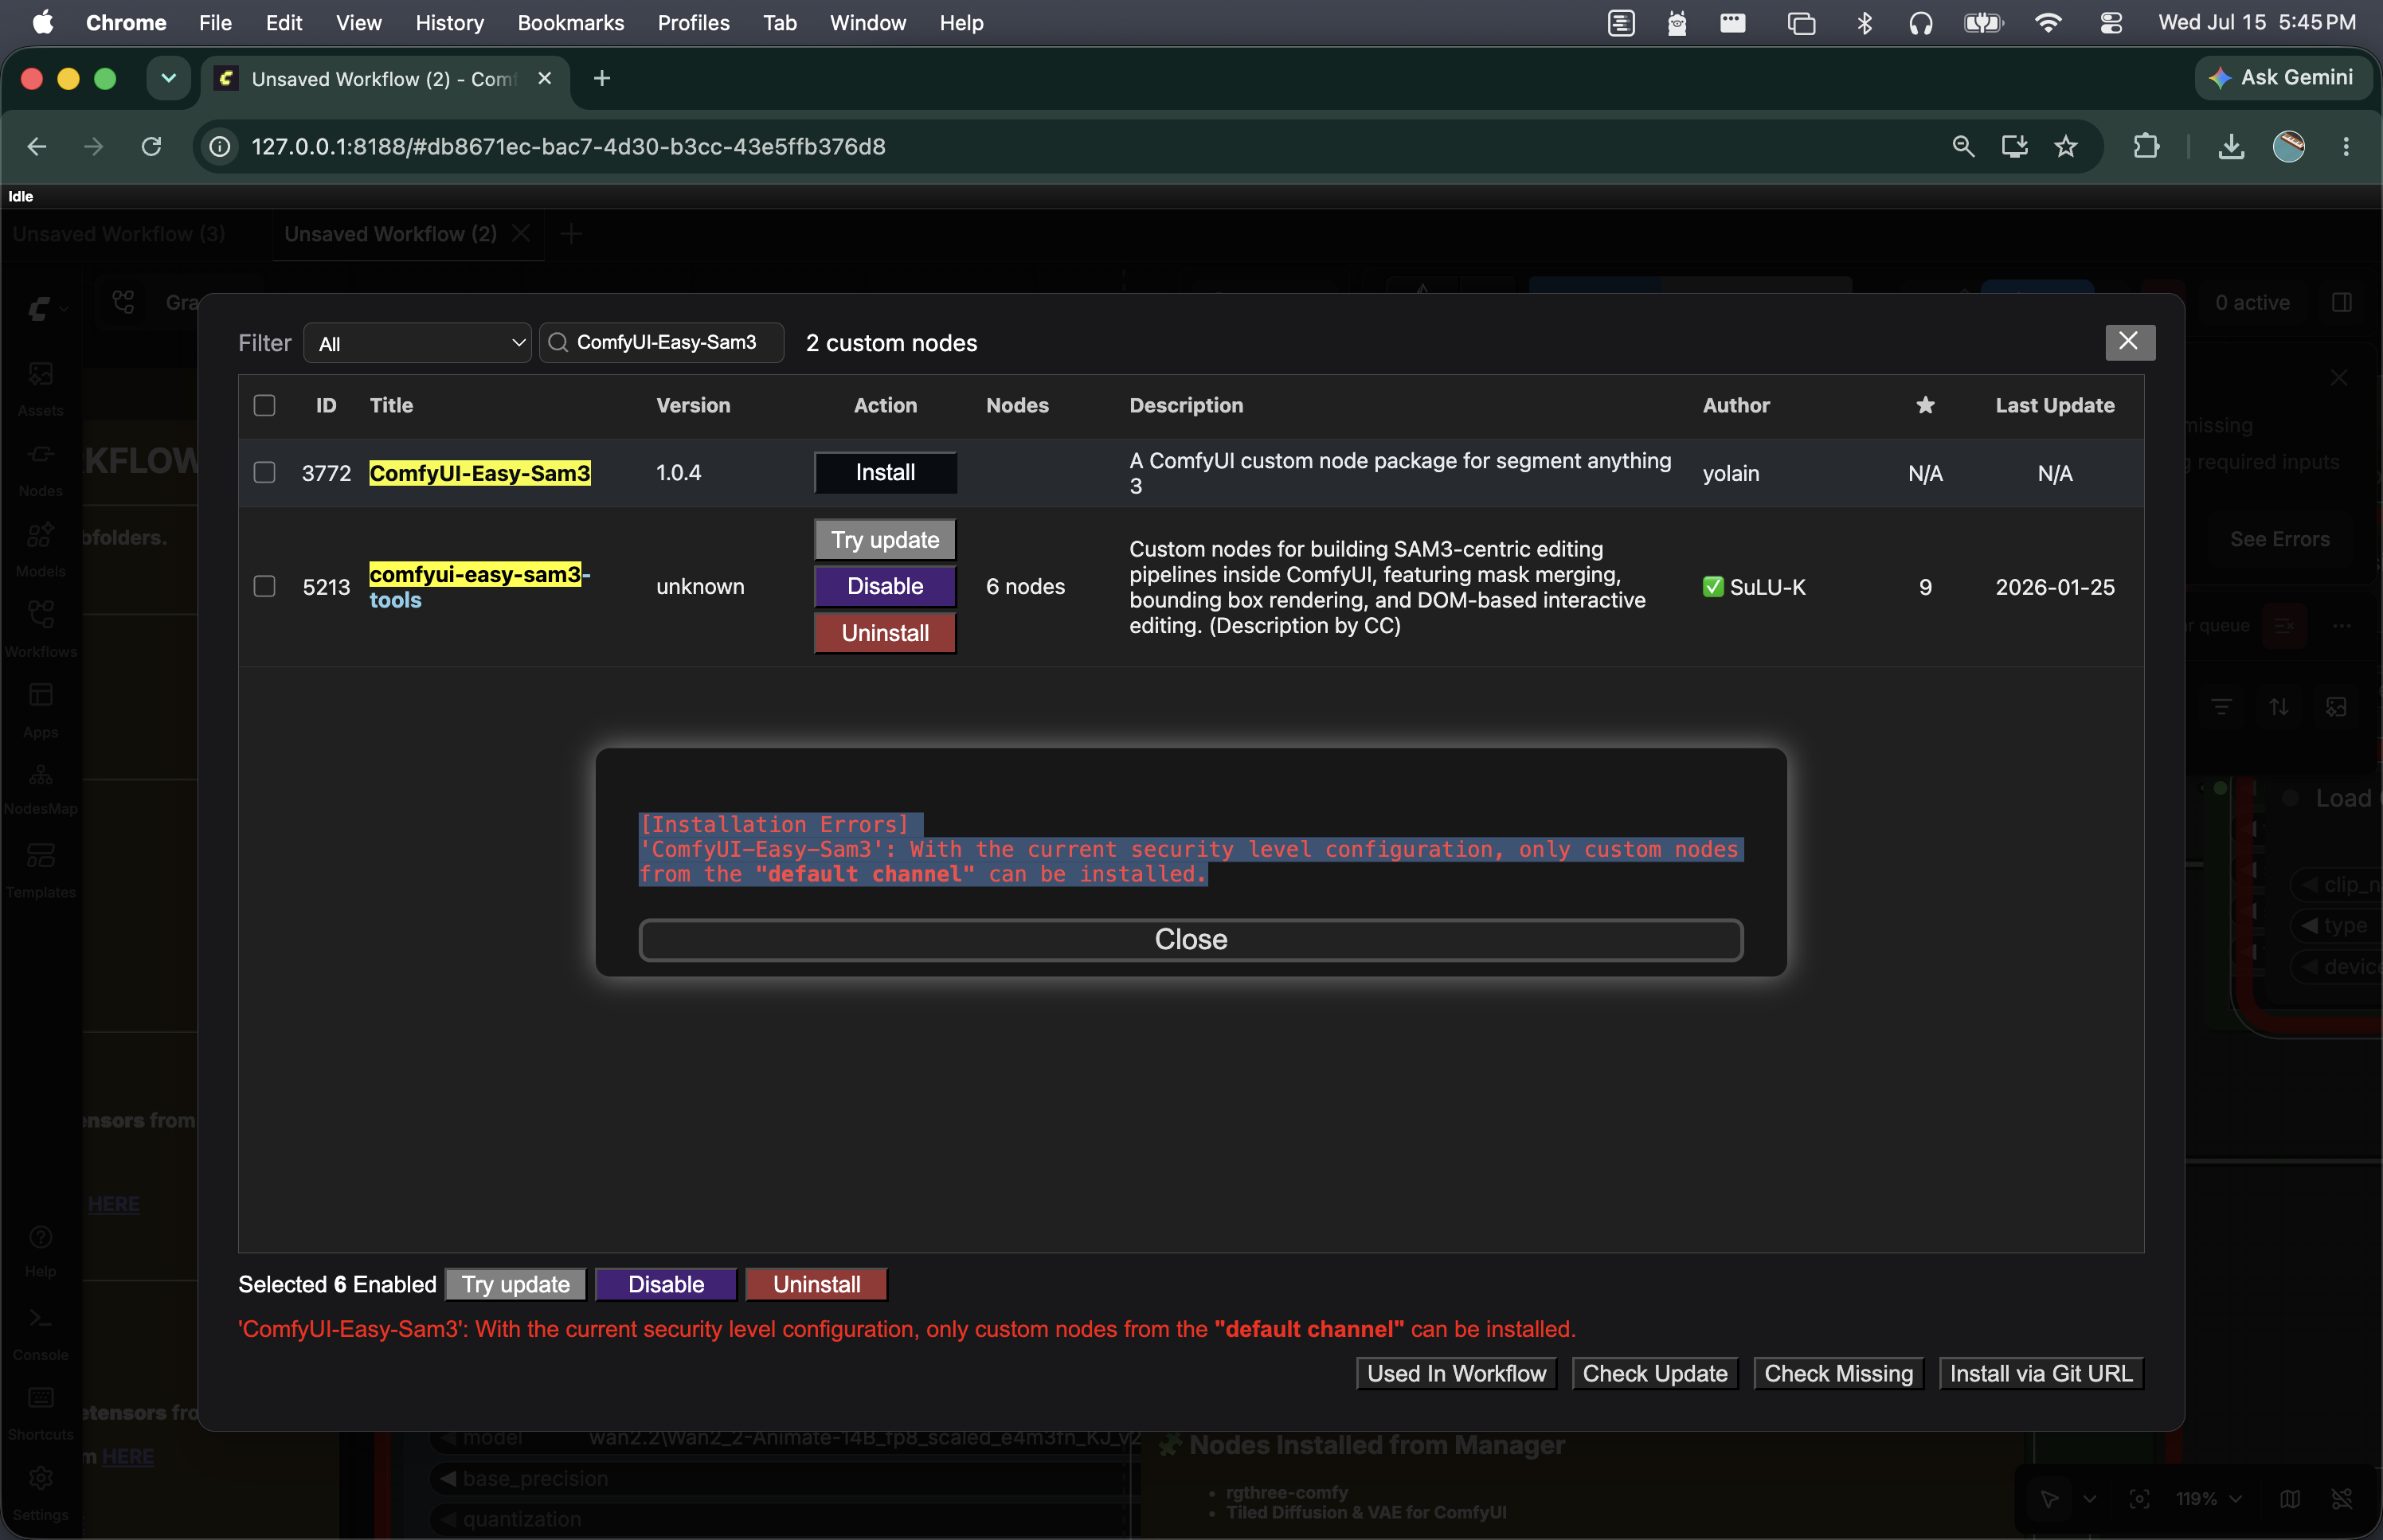The width and height of the screenshot is (2383, 1540).
Task: Click the bottom bar Uninstall button
Action: tap(816, 1284)
